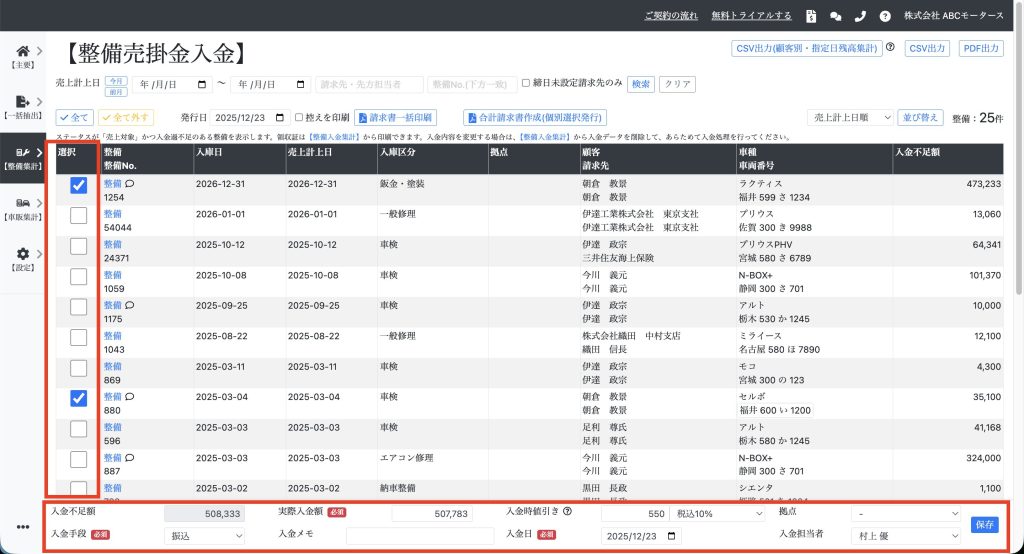Open the 入金手段 dropdown showing 振込

204,536
